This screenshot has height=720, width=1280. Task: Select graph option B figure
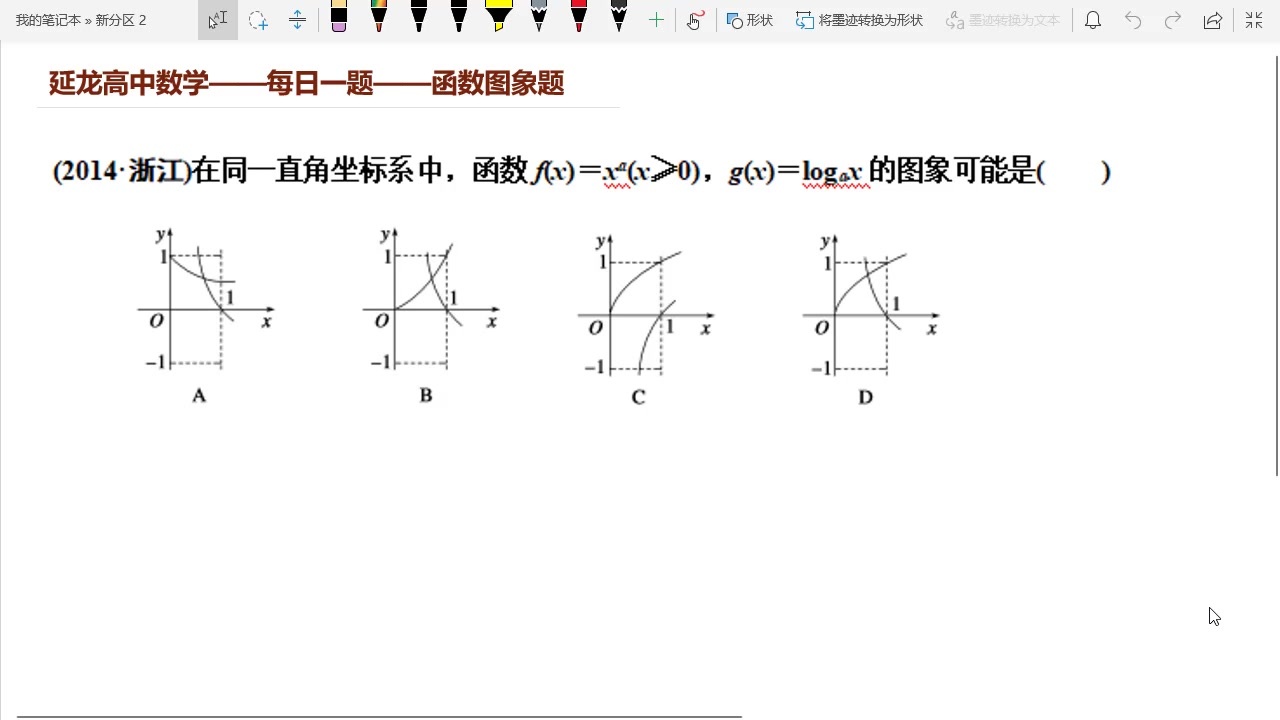tap(430, 316)
